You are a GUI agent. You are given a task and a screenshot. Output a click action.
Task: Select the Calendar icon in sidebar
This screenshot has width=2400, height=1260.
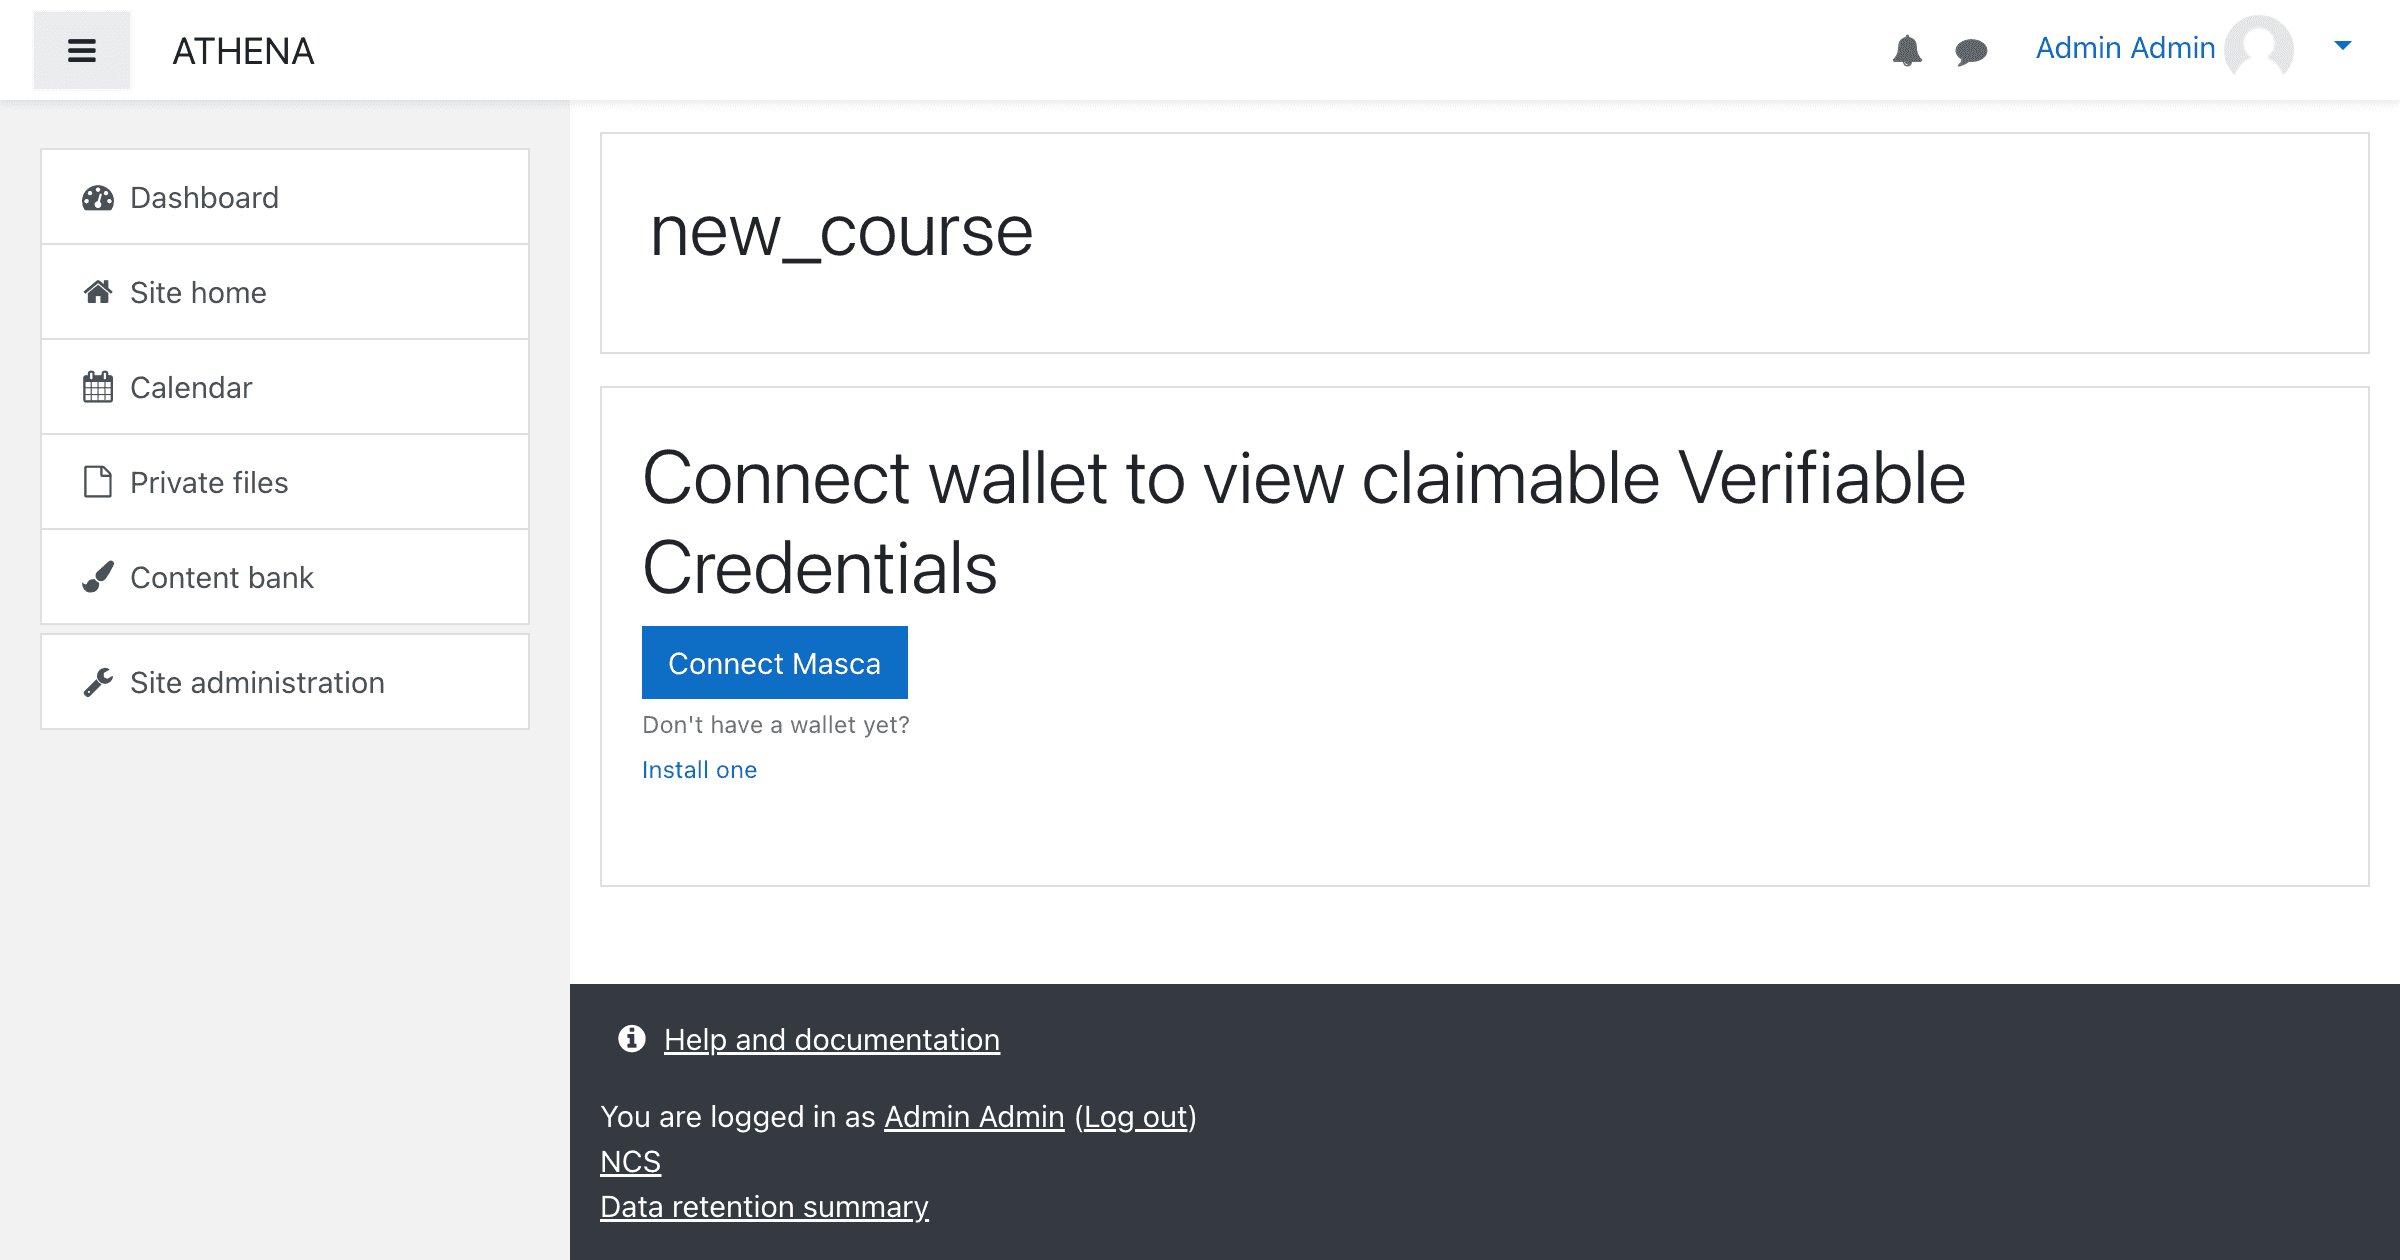pyautogui.click(x=97, y=387)
